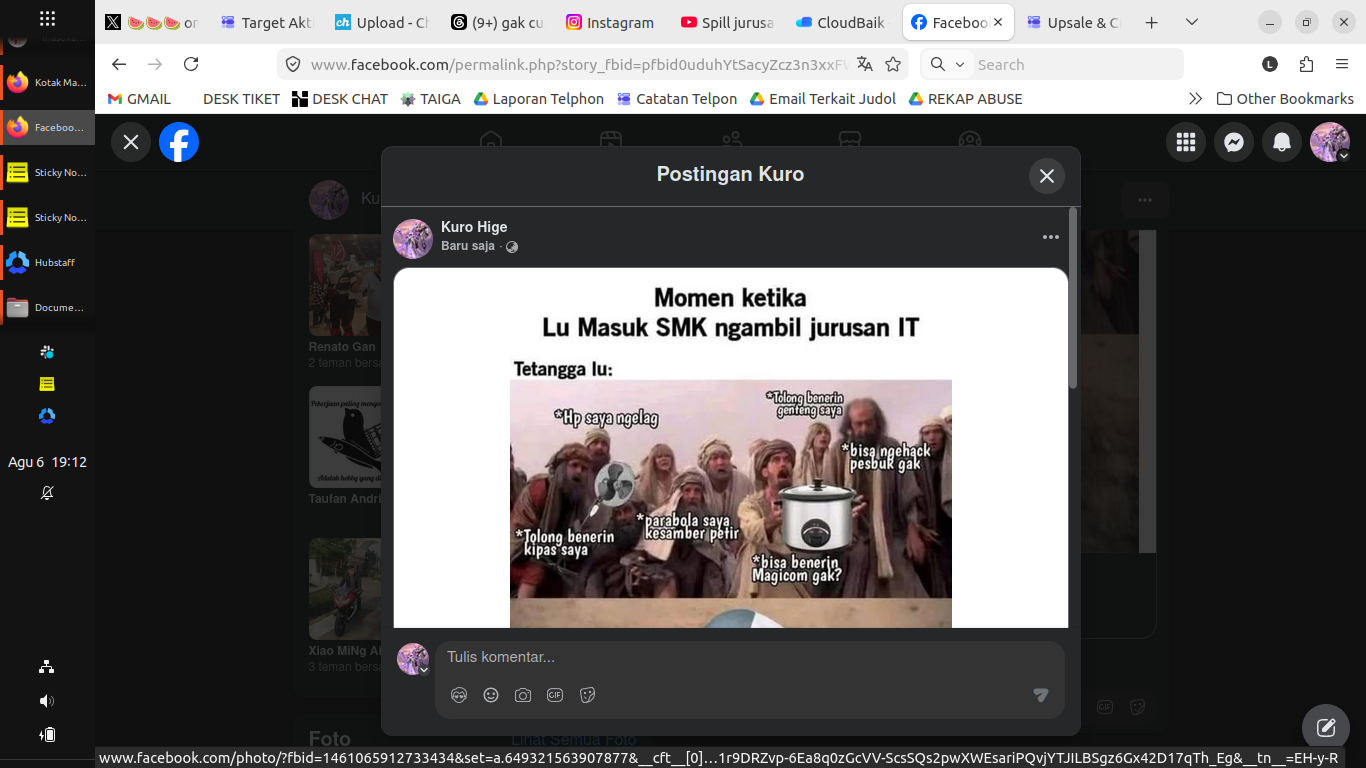The height and width of the screenshot is (768, 1366).
Task: Reload the current Facebook page
Action: [191, 64]
